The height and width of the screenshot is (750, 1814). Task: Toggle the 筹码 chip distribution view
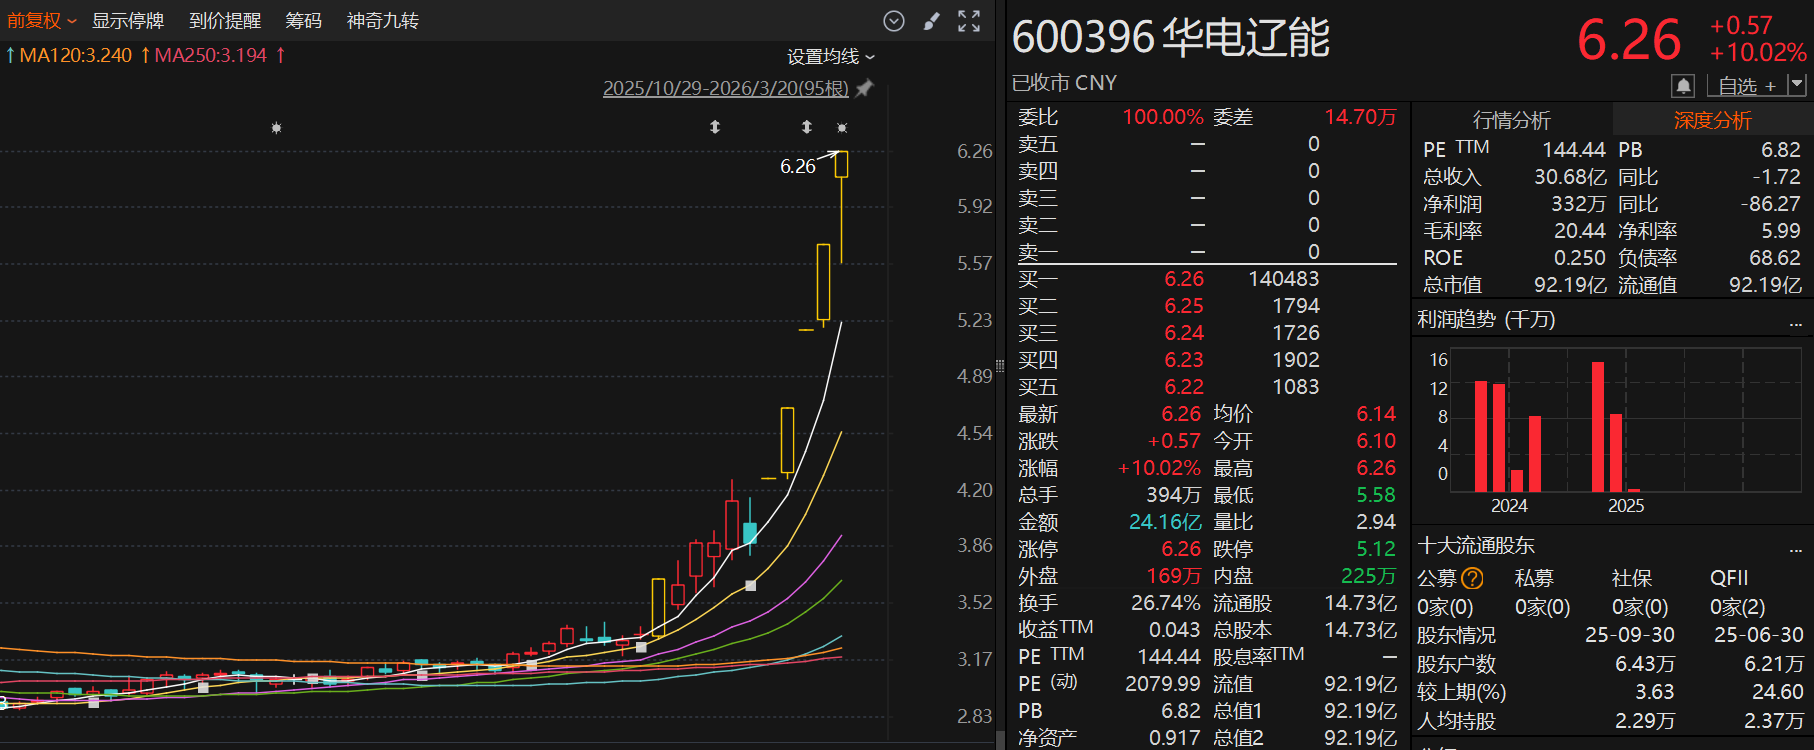click(303, 21)
